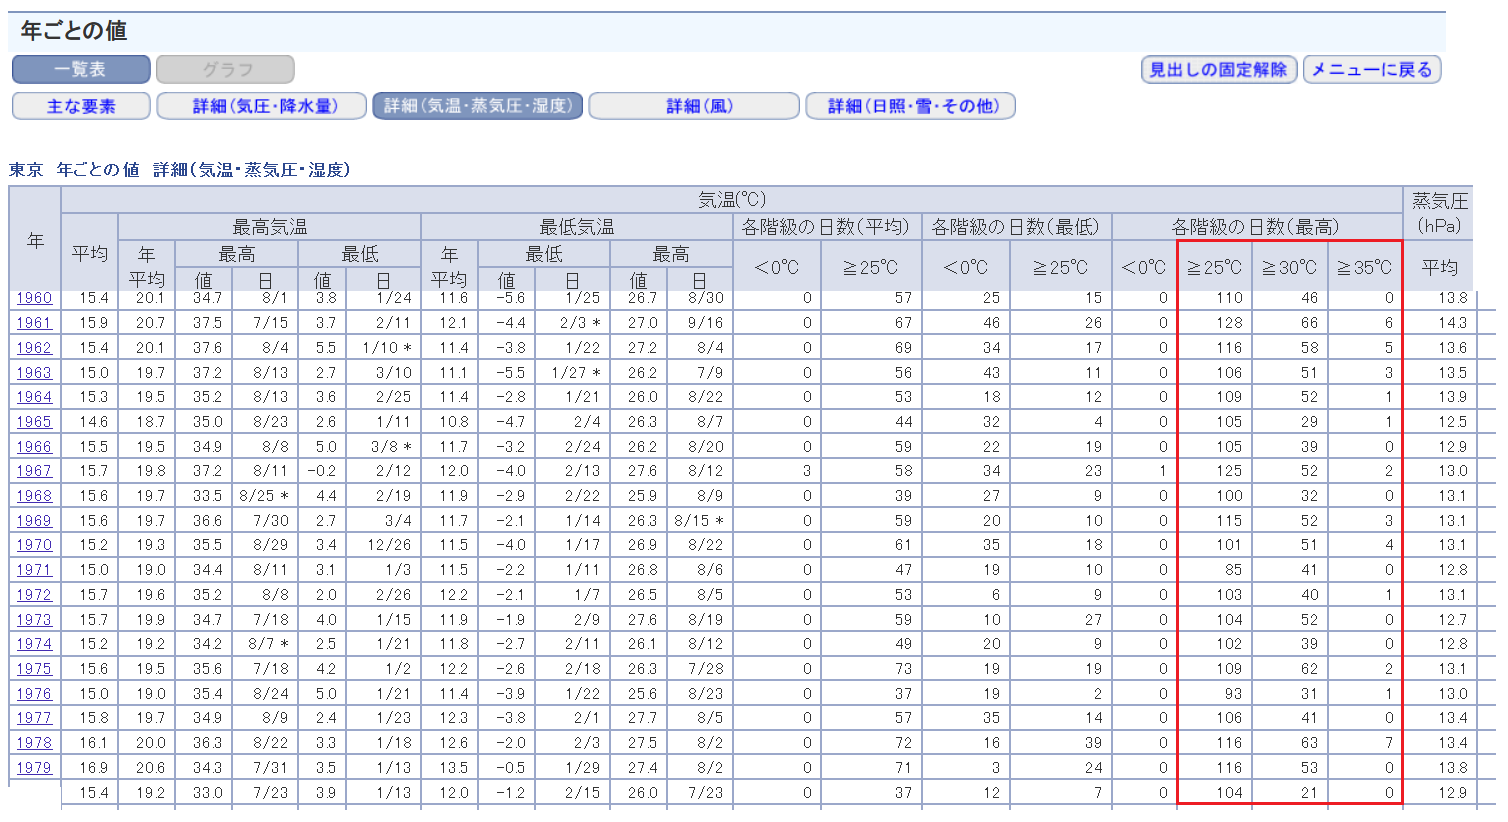Open the 1960 year link
This screenshot has width=1508, height=822.
point(34,298)
